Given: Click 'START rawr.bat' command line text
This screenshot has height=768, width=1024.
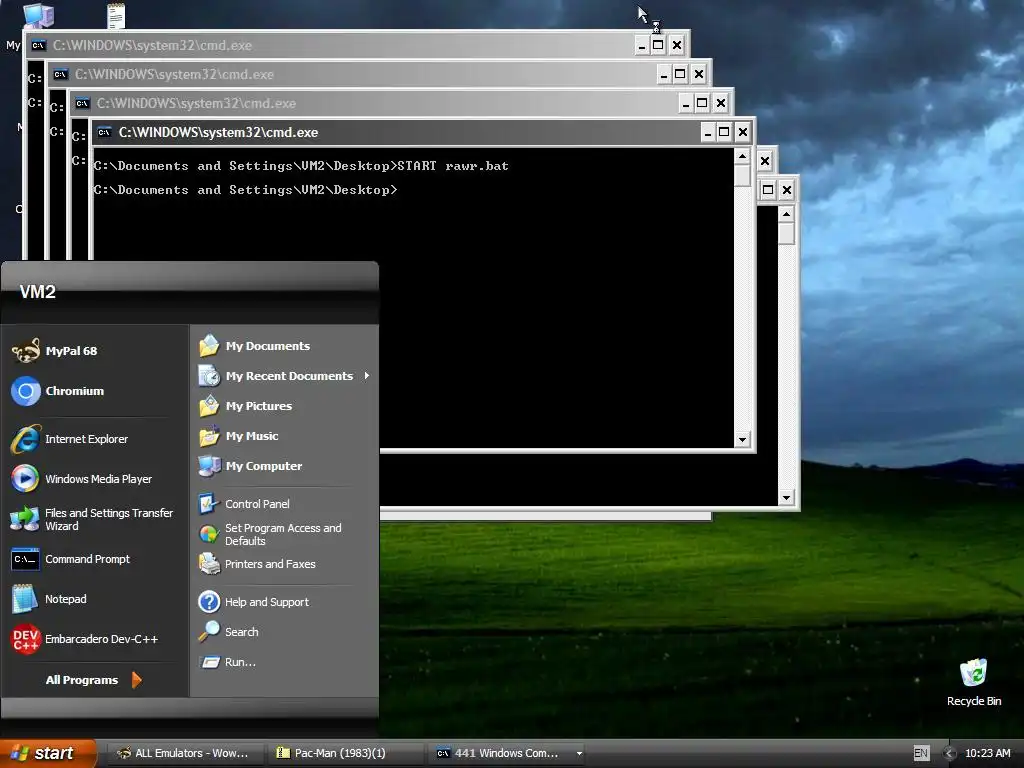Looking at the screenshot, I should point(453,166).
